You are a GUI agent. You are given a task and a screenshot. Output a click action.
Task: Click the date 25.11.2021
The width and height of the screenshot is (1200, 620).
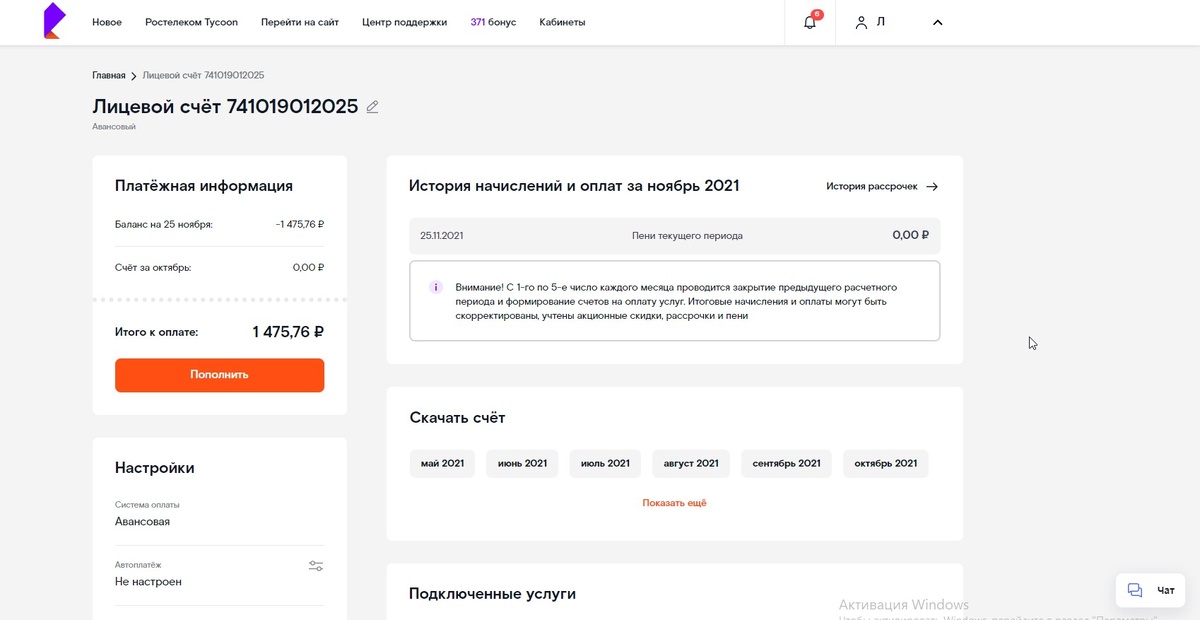[442, 236]
